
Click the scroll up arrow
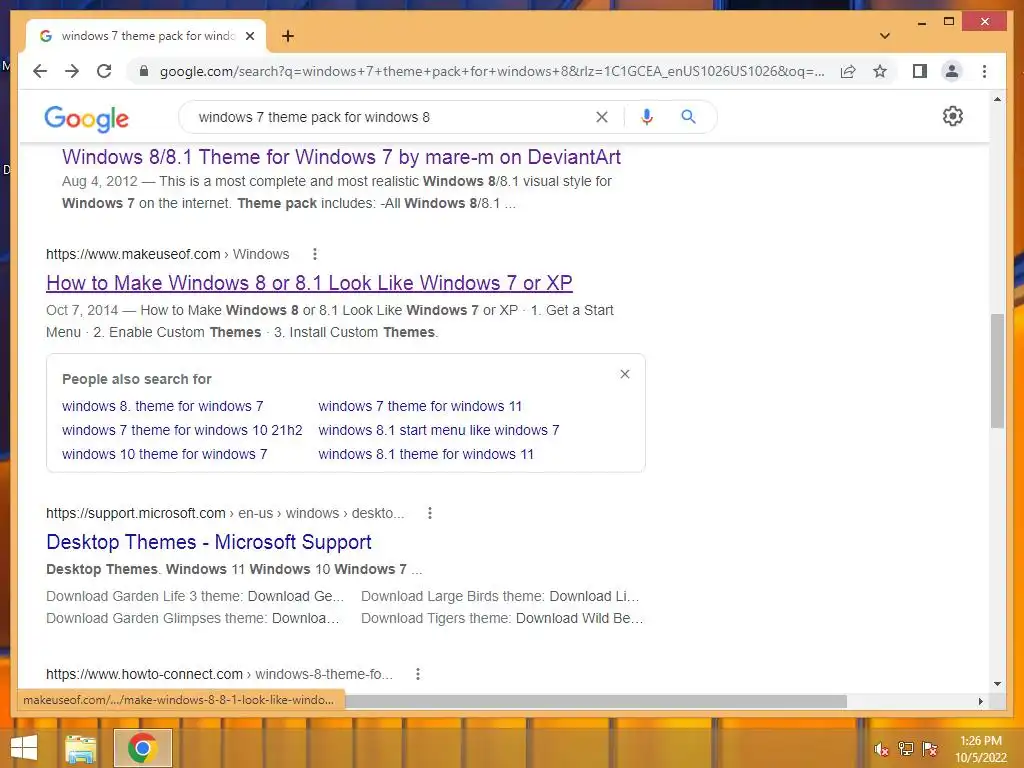[997, 99]
